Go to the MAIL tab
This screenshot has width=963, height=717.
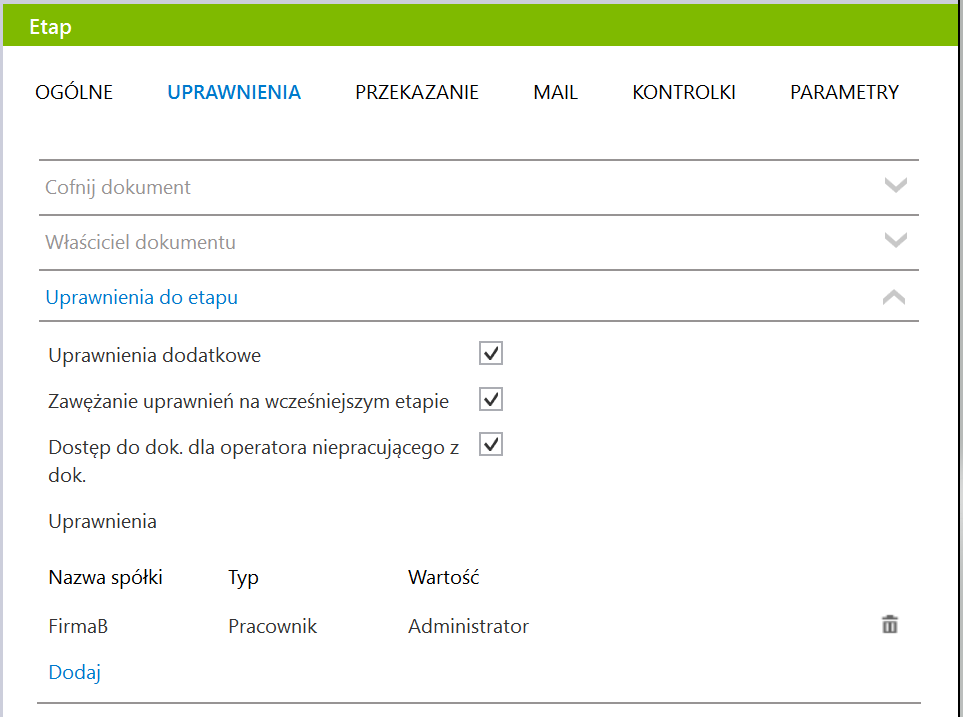pyautogui.click(x=555, y=92)
